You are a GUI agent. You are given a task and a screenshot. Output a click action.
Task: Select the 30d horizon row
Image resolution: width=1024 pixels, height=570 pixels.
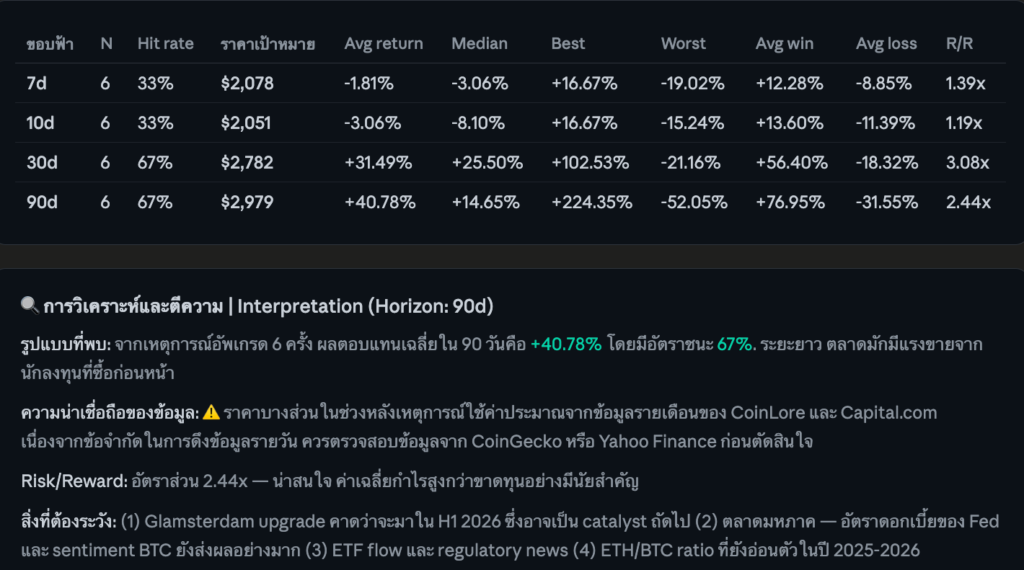[x=510, y=163]
